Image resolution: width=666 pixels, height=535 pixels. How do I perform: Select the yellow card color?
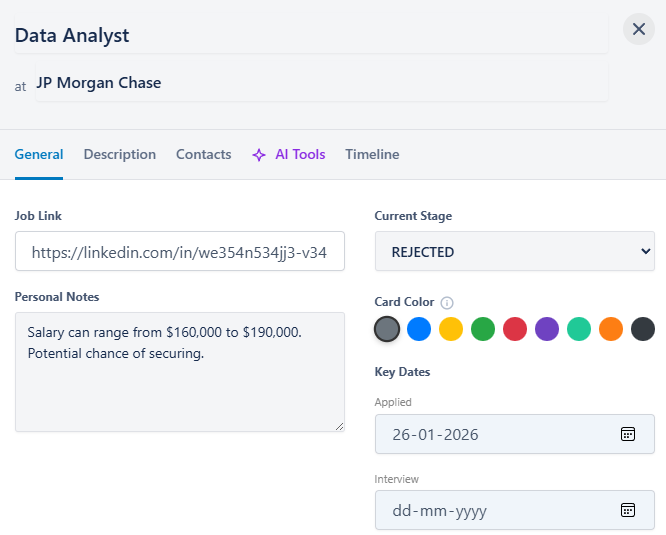pos(451,329)
